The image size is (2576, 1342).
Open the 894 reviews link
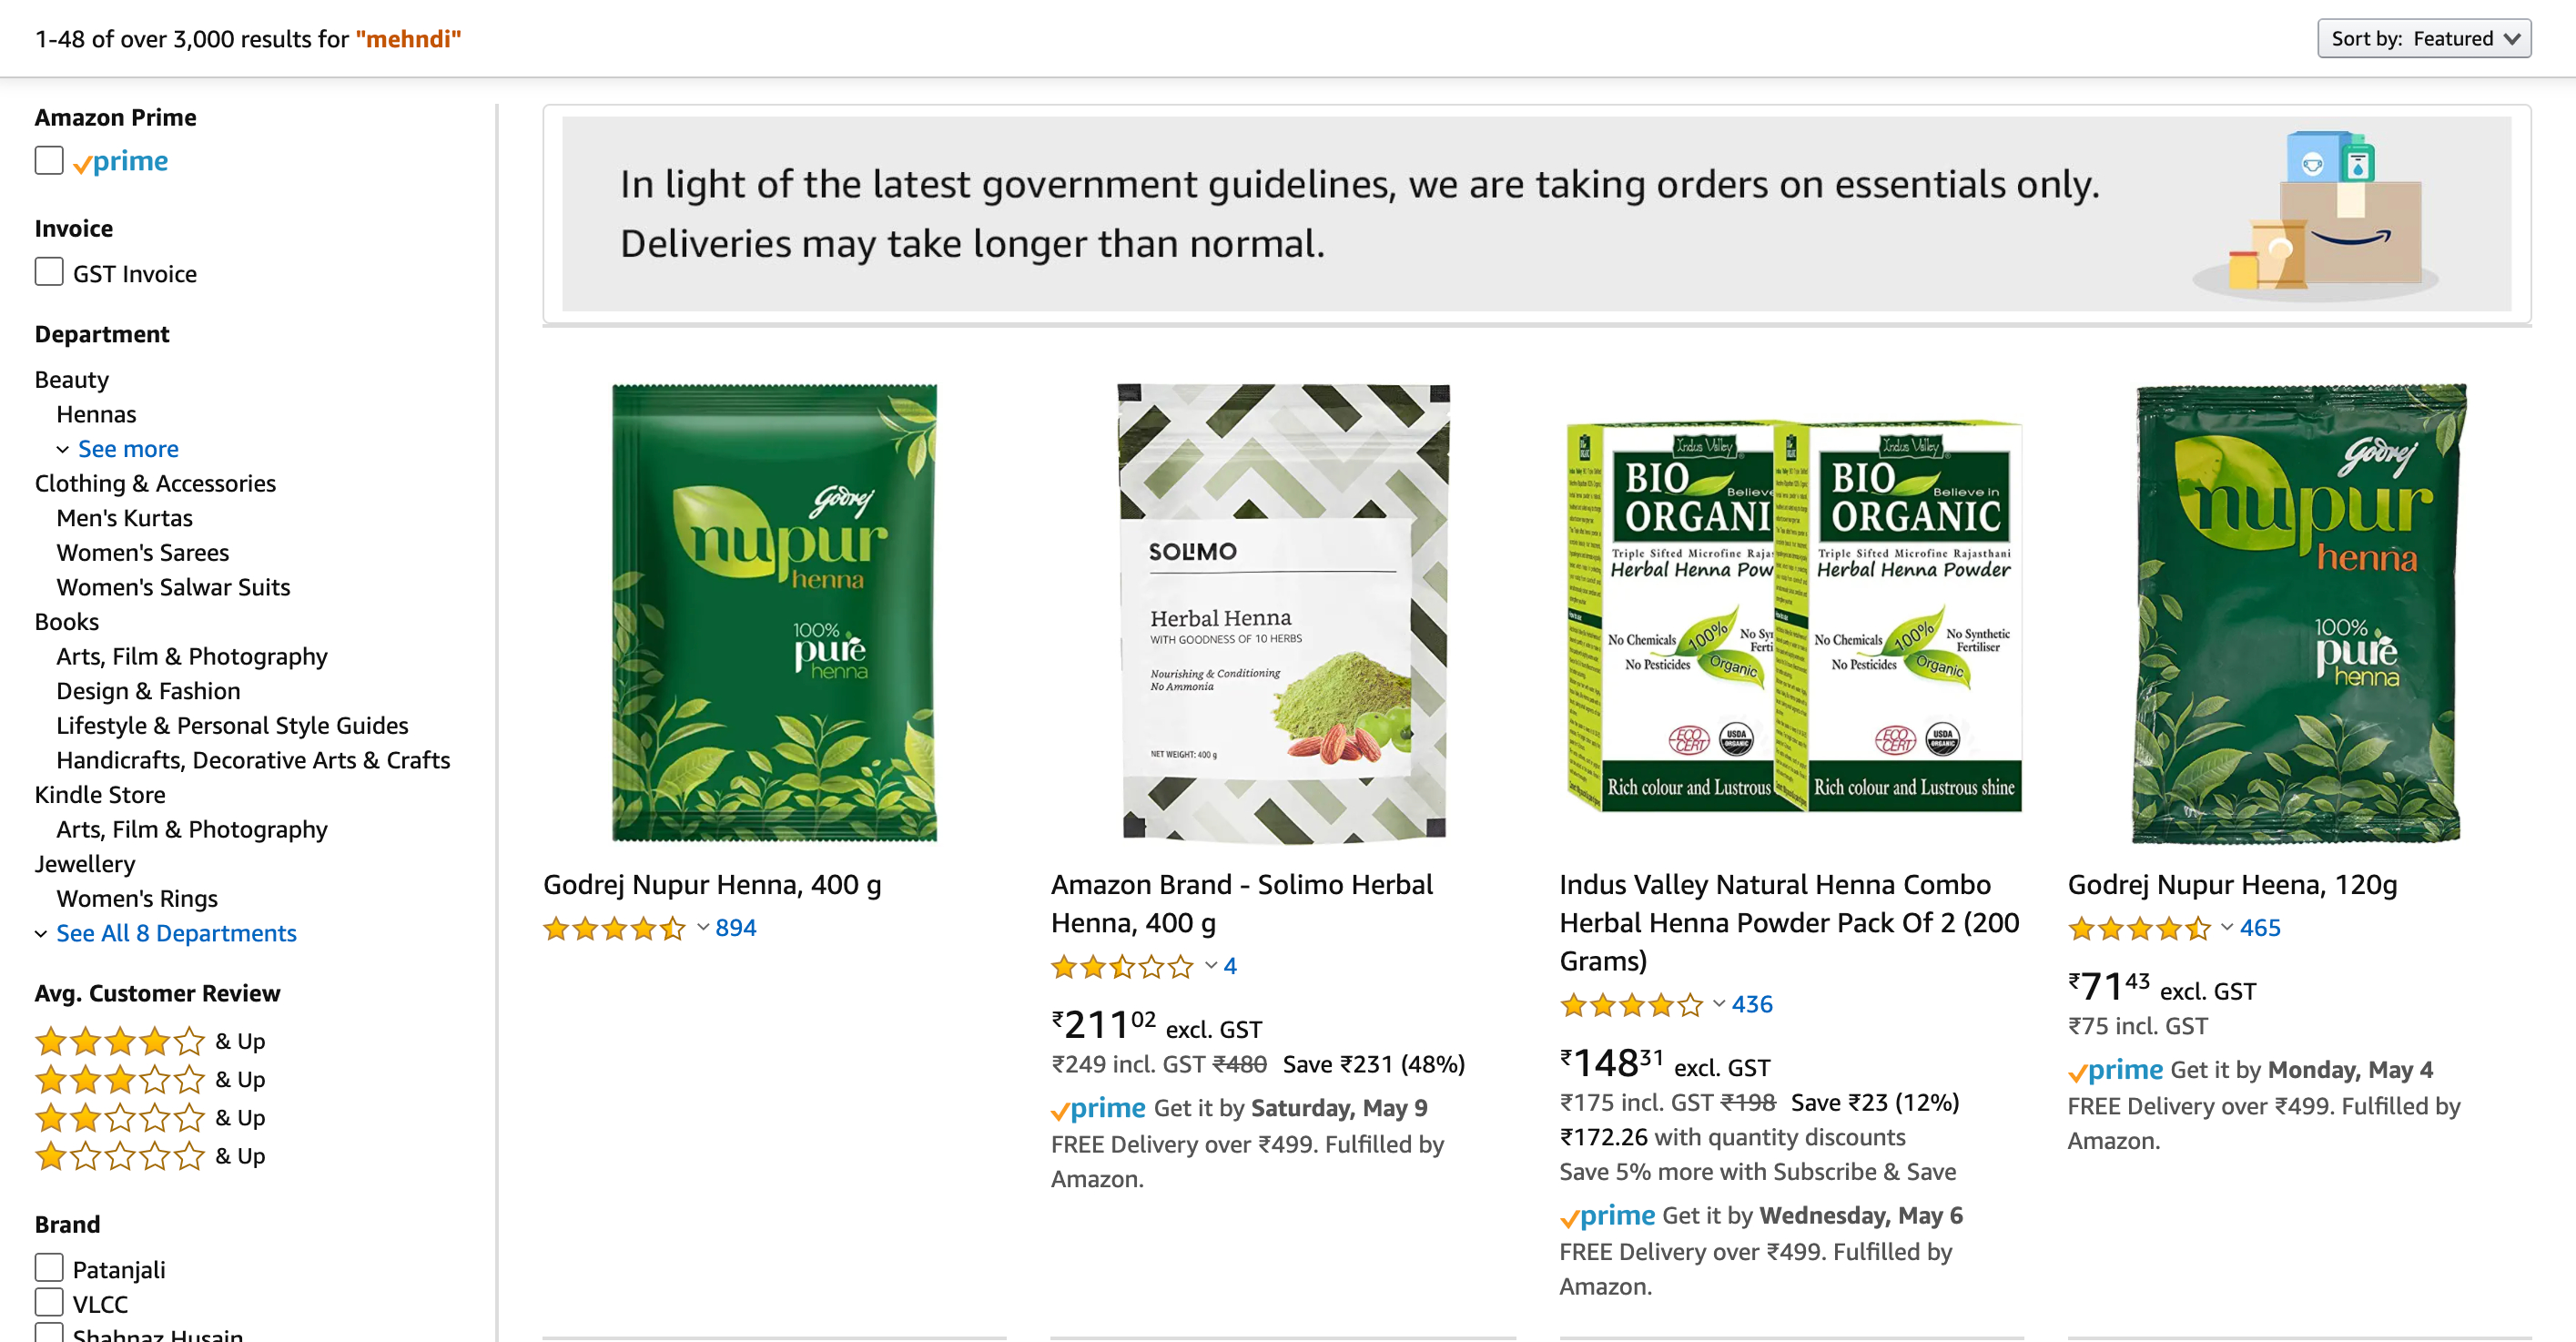coord(735,929)
